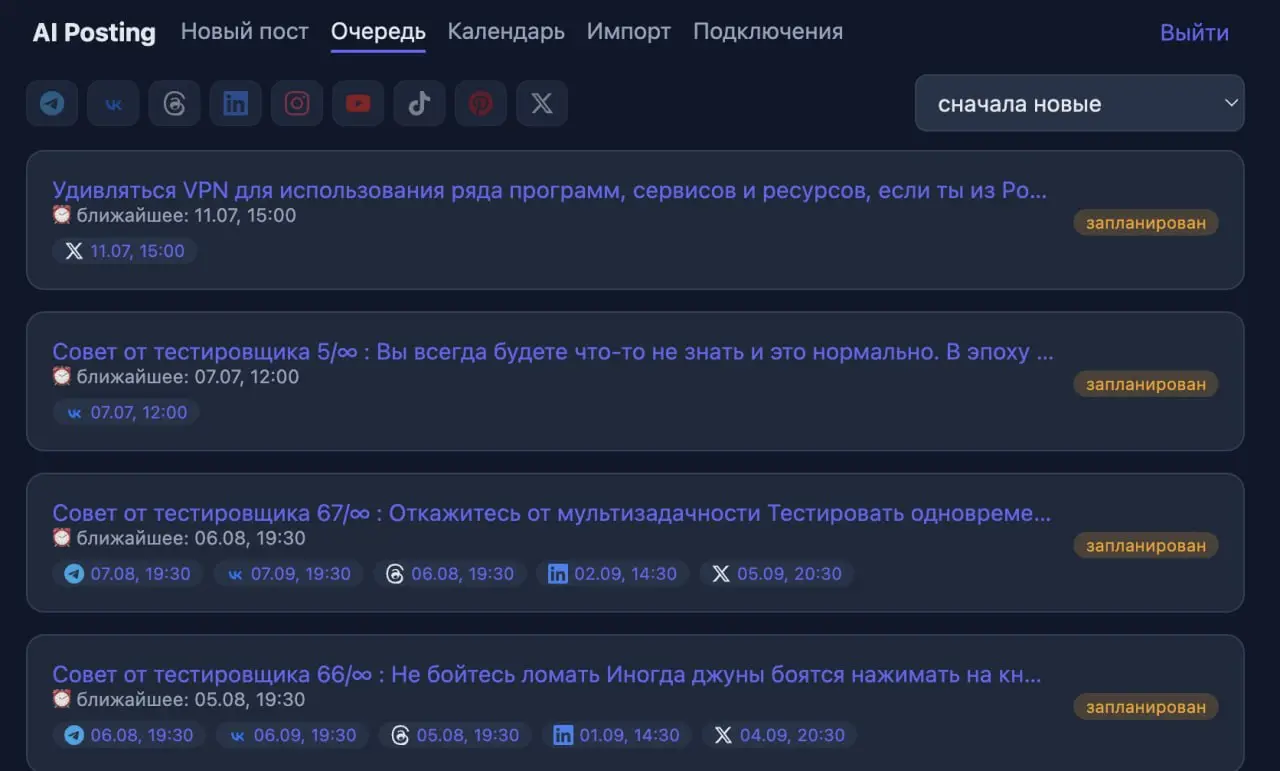This screenshot has width=1280, height=771.
Task: Click Telegram chip 07.08, 19:30
Action: click(x=128, y=574)
